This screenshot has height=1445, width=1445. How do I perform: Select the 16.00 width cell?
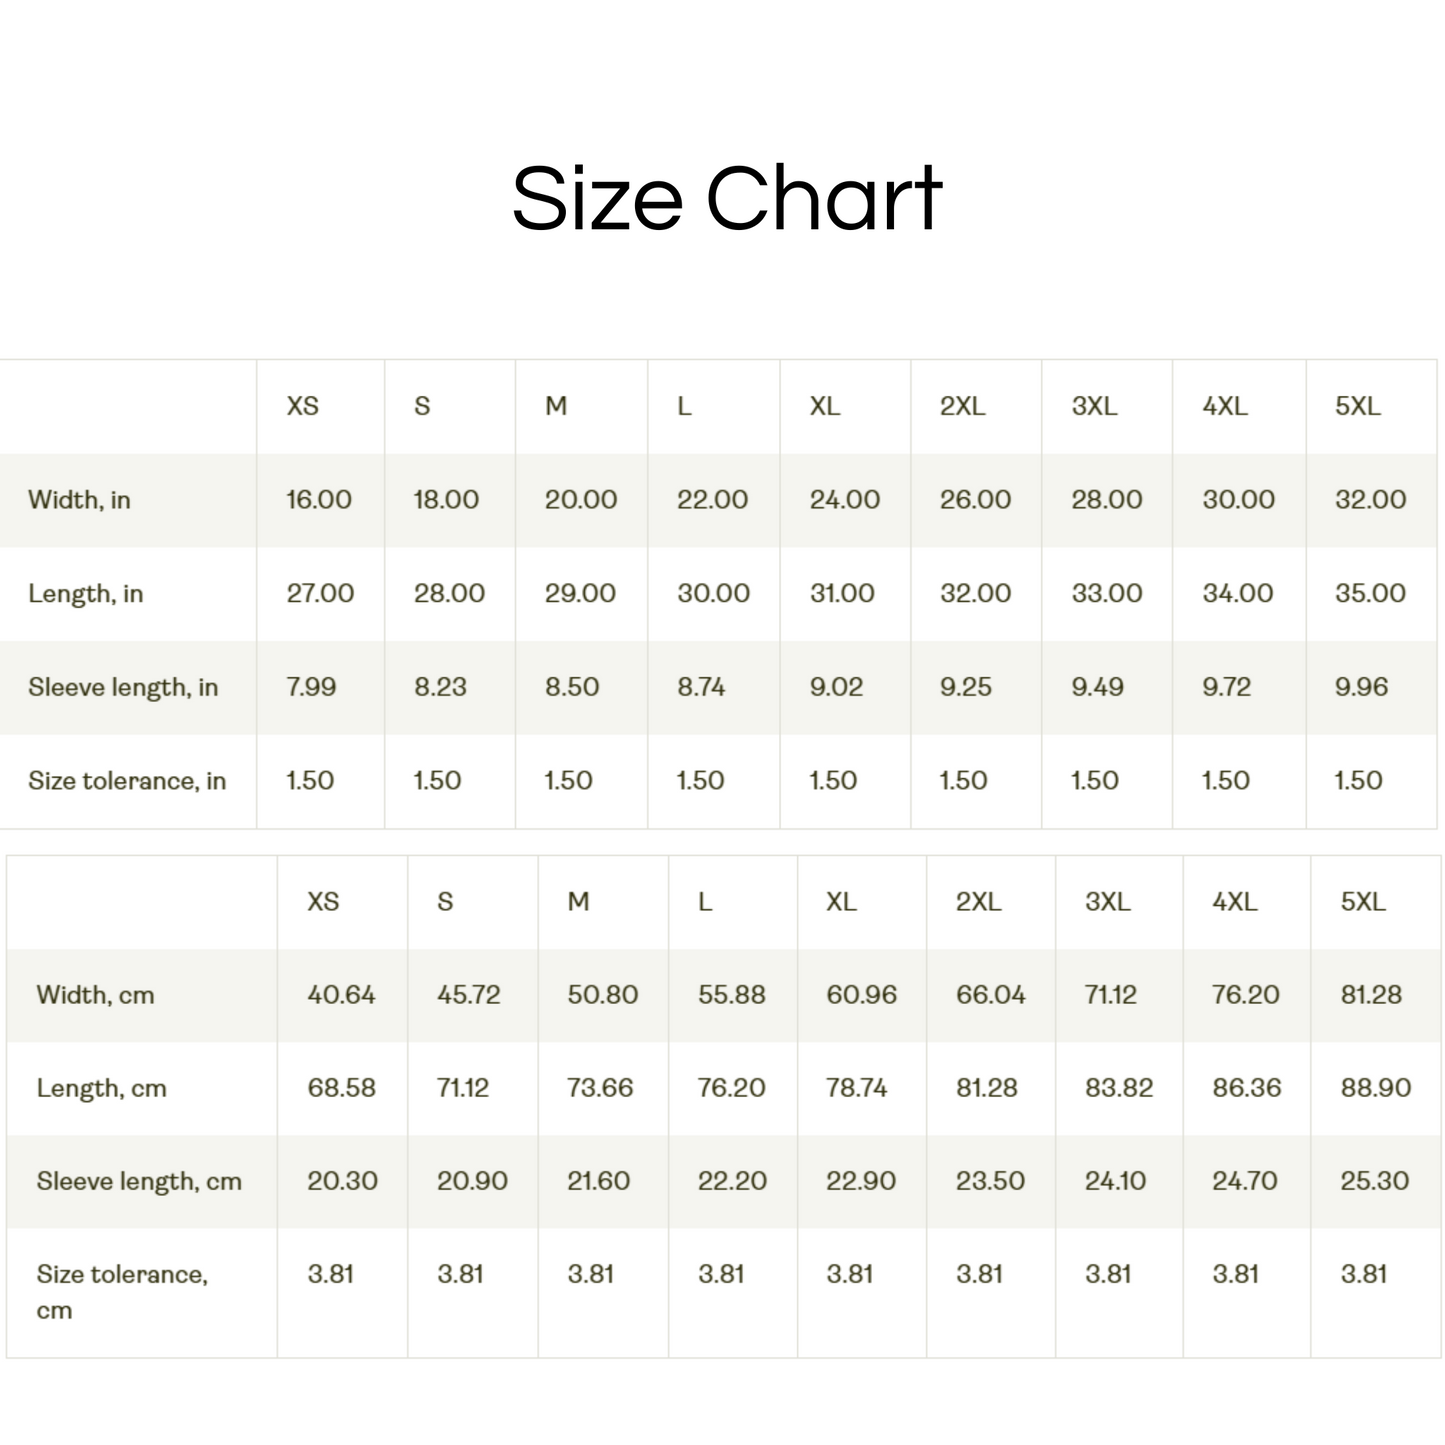point(319,500)
